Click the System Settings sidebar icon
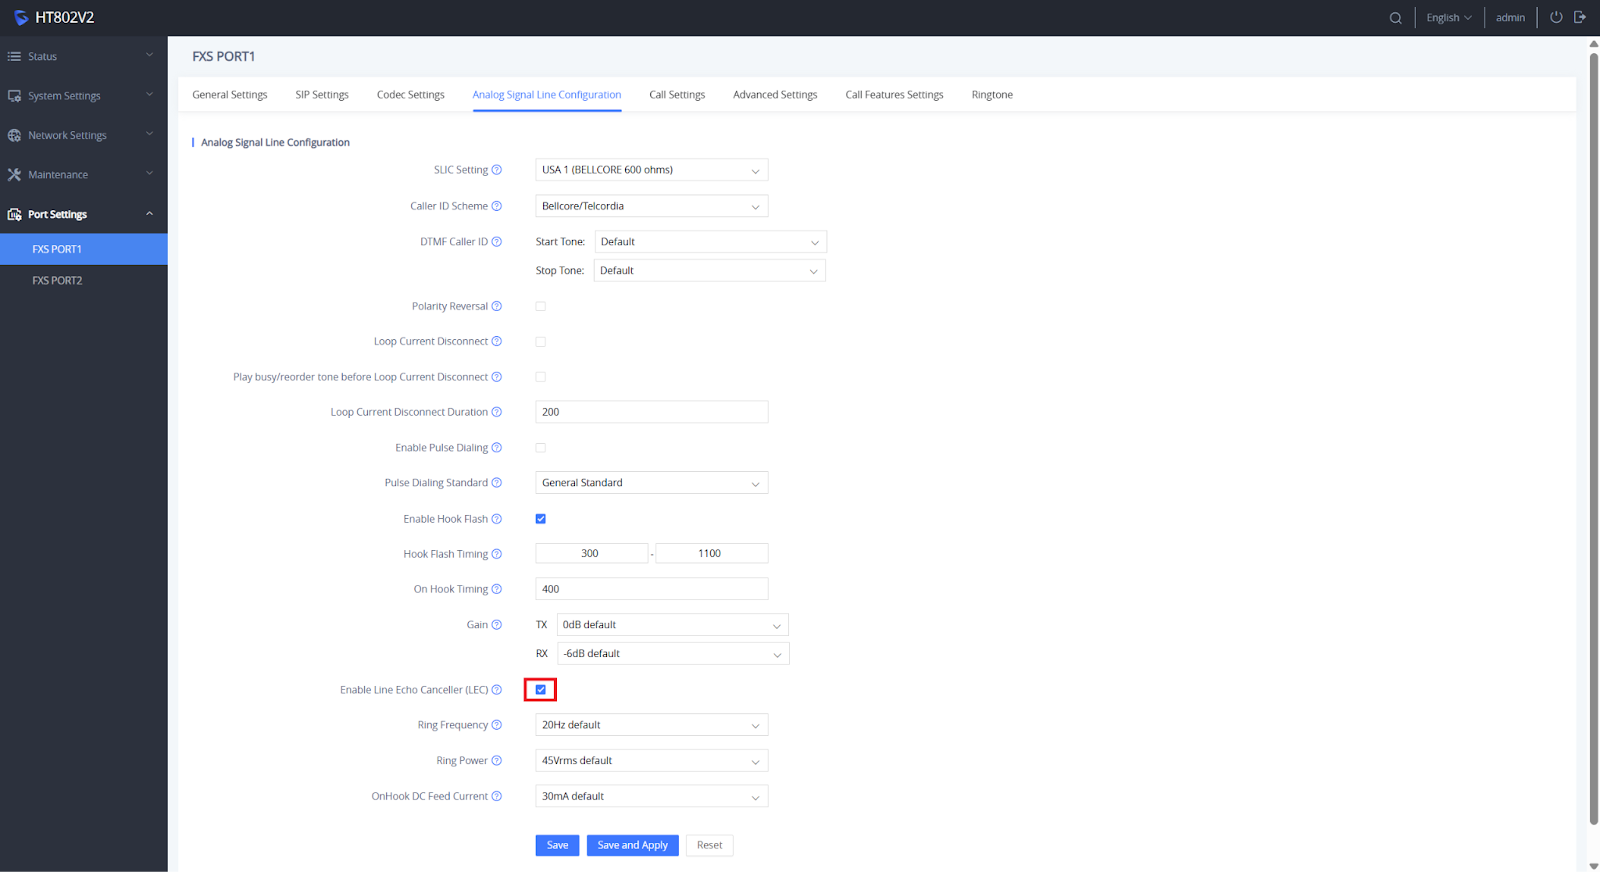Image resolution: width=1600 pixels, height=872 pixels. 14,96
